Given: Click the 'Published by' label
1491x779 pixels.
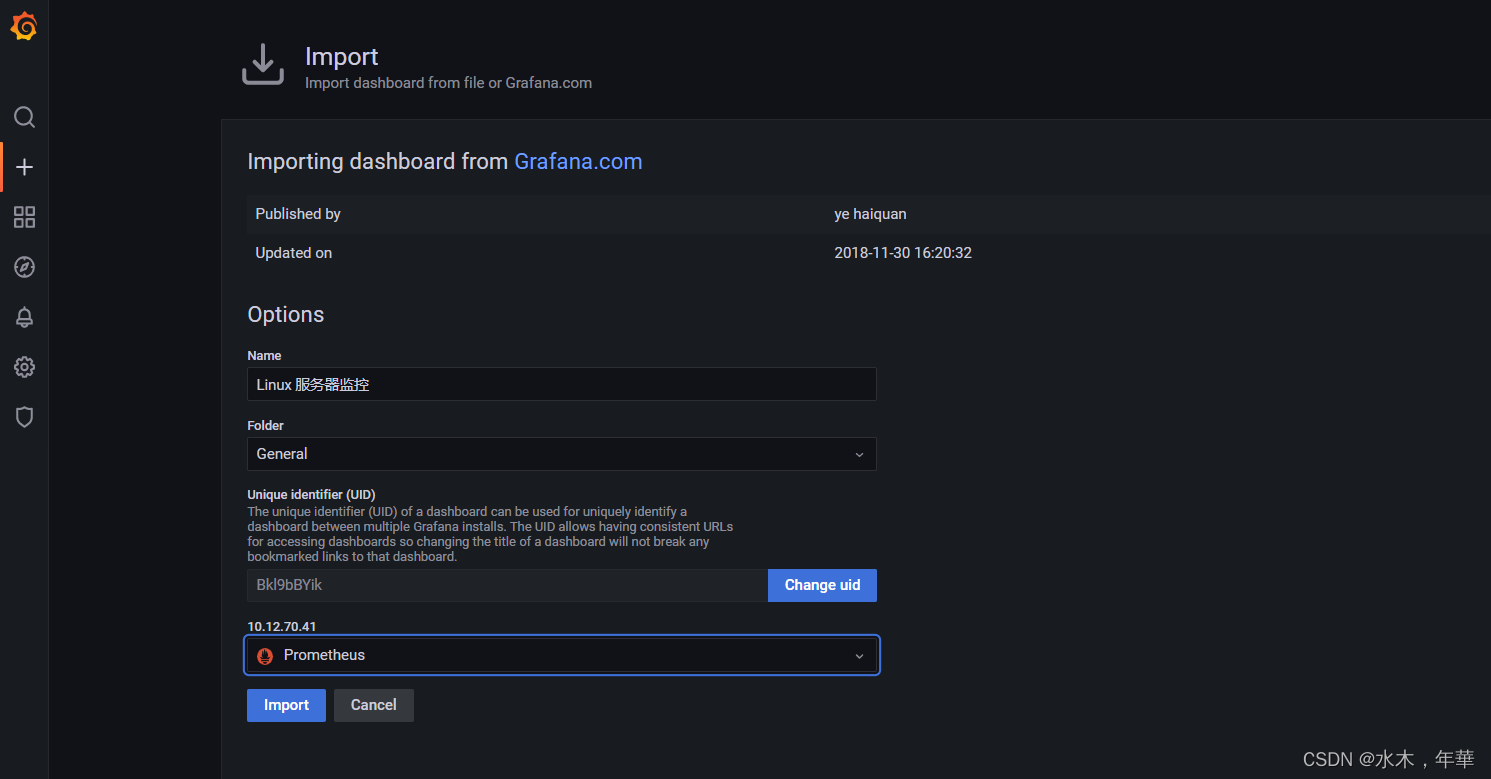Looking at the screenshot, I should (298, 214).
